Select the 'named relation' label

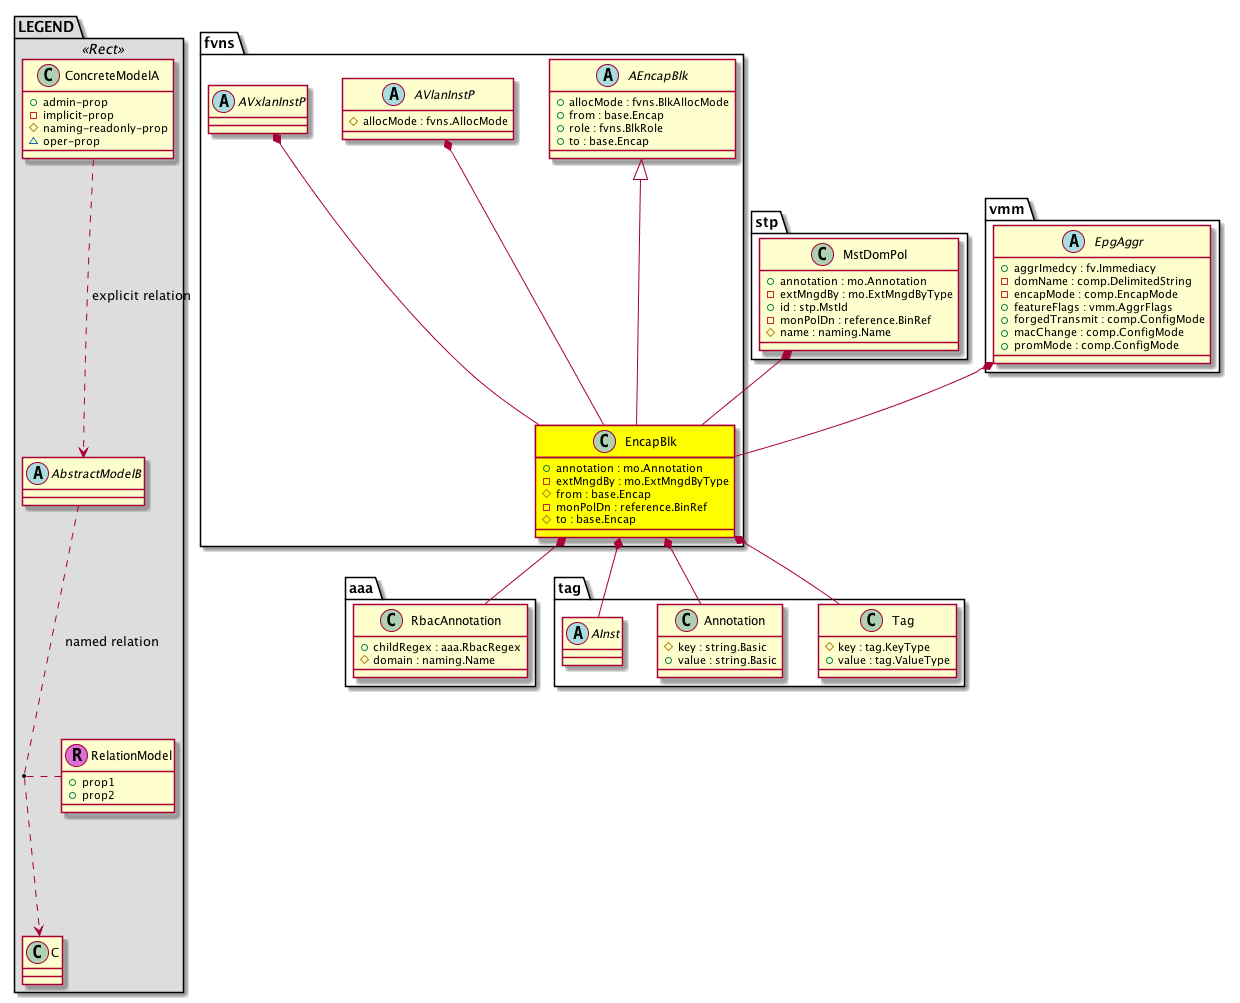click(x=112, y=642)
